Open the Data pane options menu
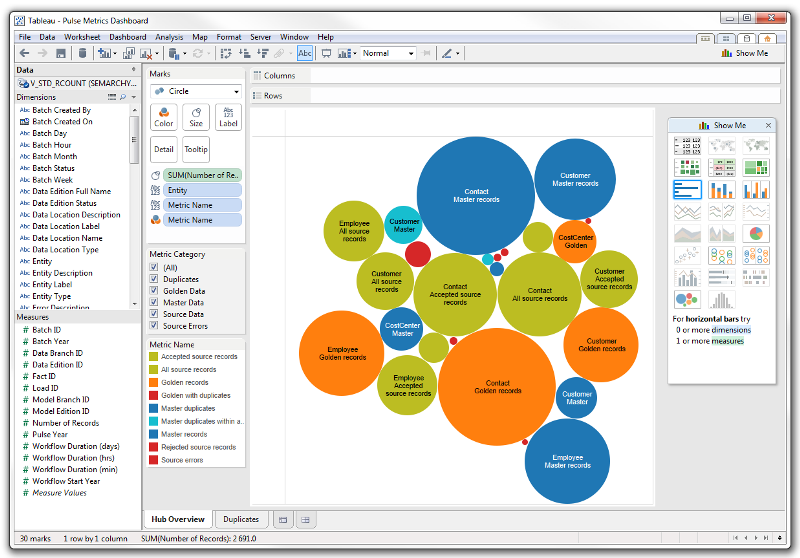Image resolution: width=800 pixels, height=558 pixels. [x=134, y=69]
